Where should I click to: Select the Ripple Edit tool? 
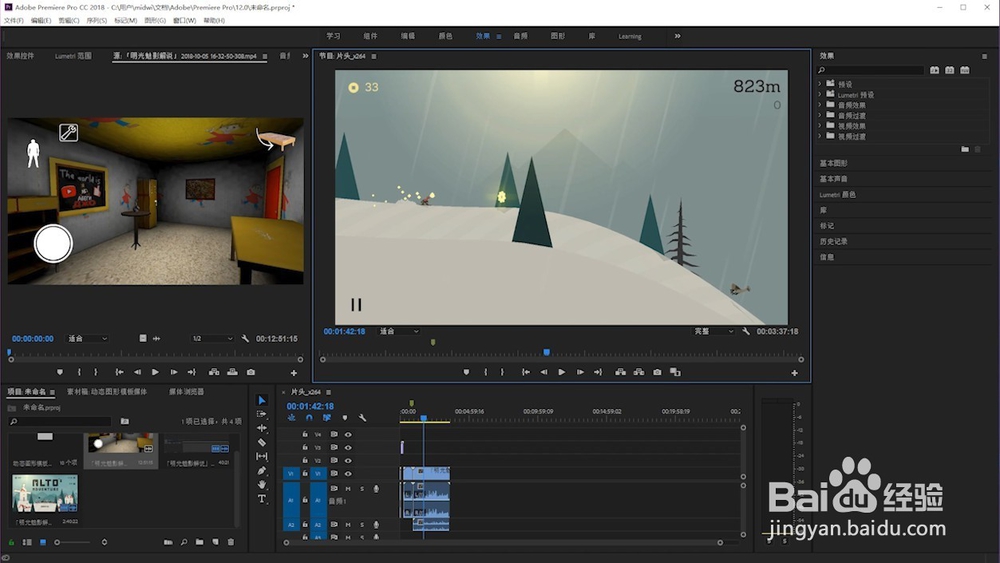click(261, 428)
